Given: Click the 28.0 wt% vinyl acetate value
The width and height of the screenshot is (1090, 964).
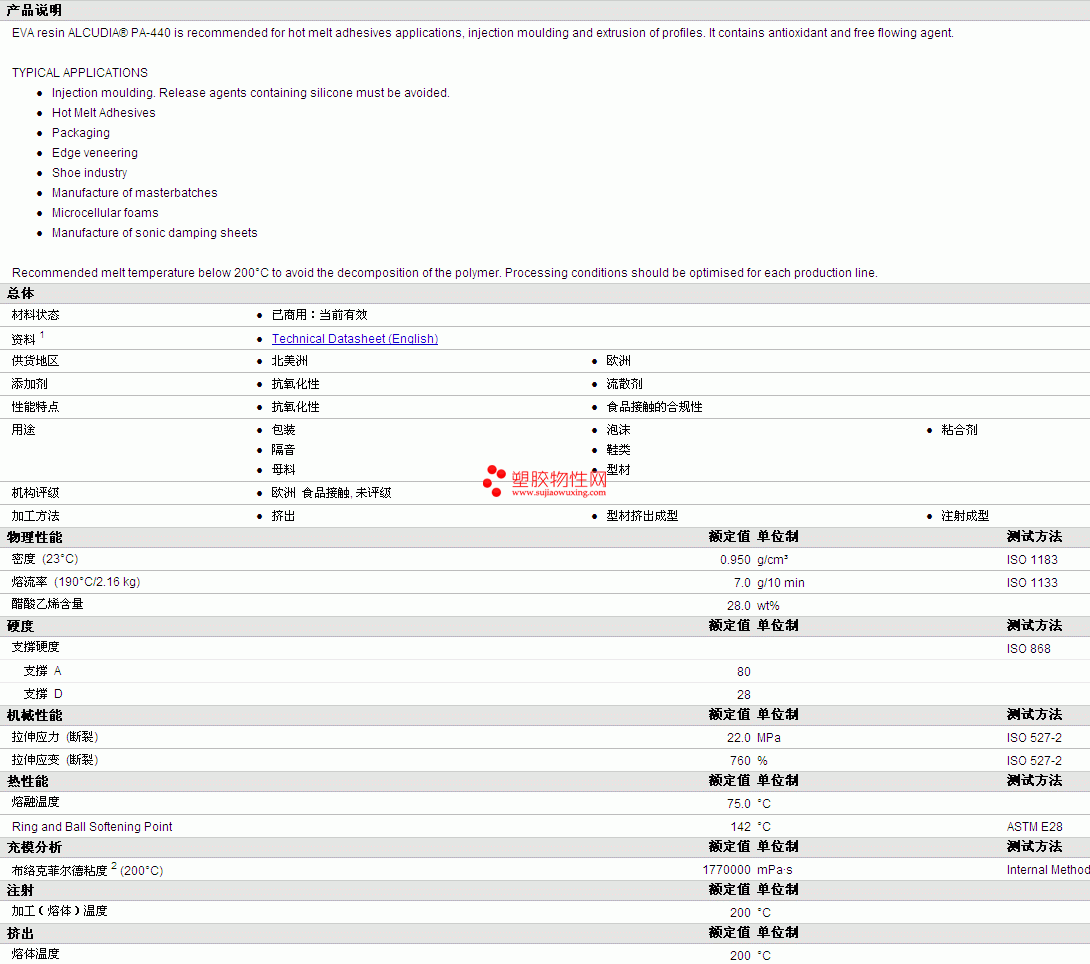Looking at the screenshot, I should point(753,605).
